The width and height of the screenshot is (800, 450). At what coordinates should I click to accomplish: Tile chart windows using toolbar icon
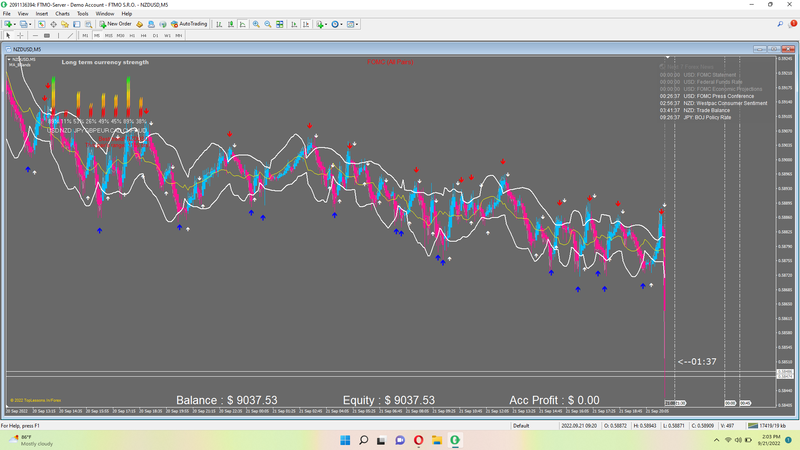(279, 23)
